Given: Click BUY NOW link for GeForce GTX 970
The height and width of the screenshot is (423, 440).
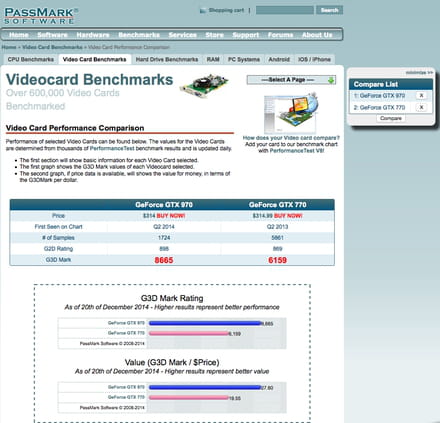Looking at the screenshot, I should pos(171,216).
